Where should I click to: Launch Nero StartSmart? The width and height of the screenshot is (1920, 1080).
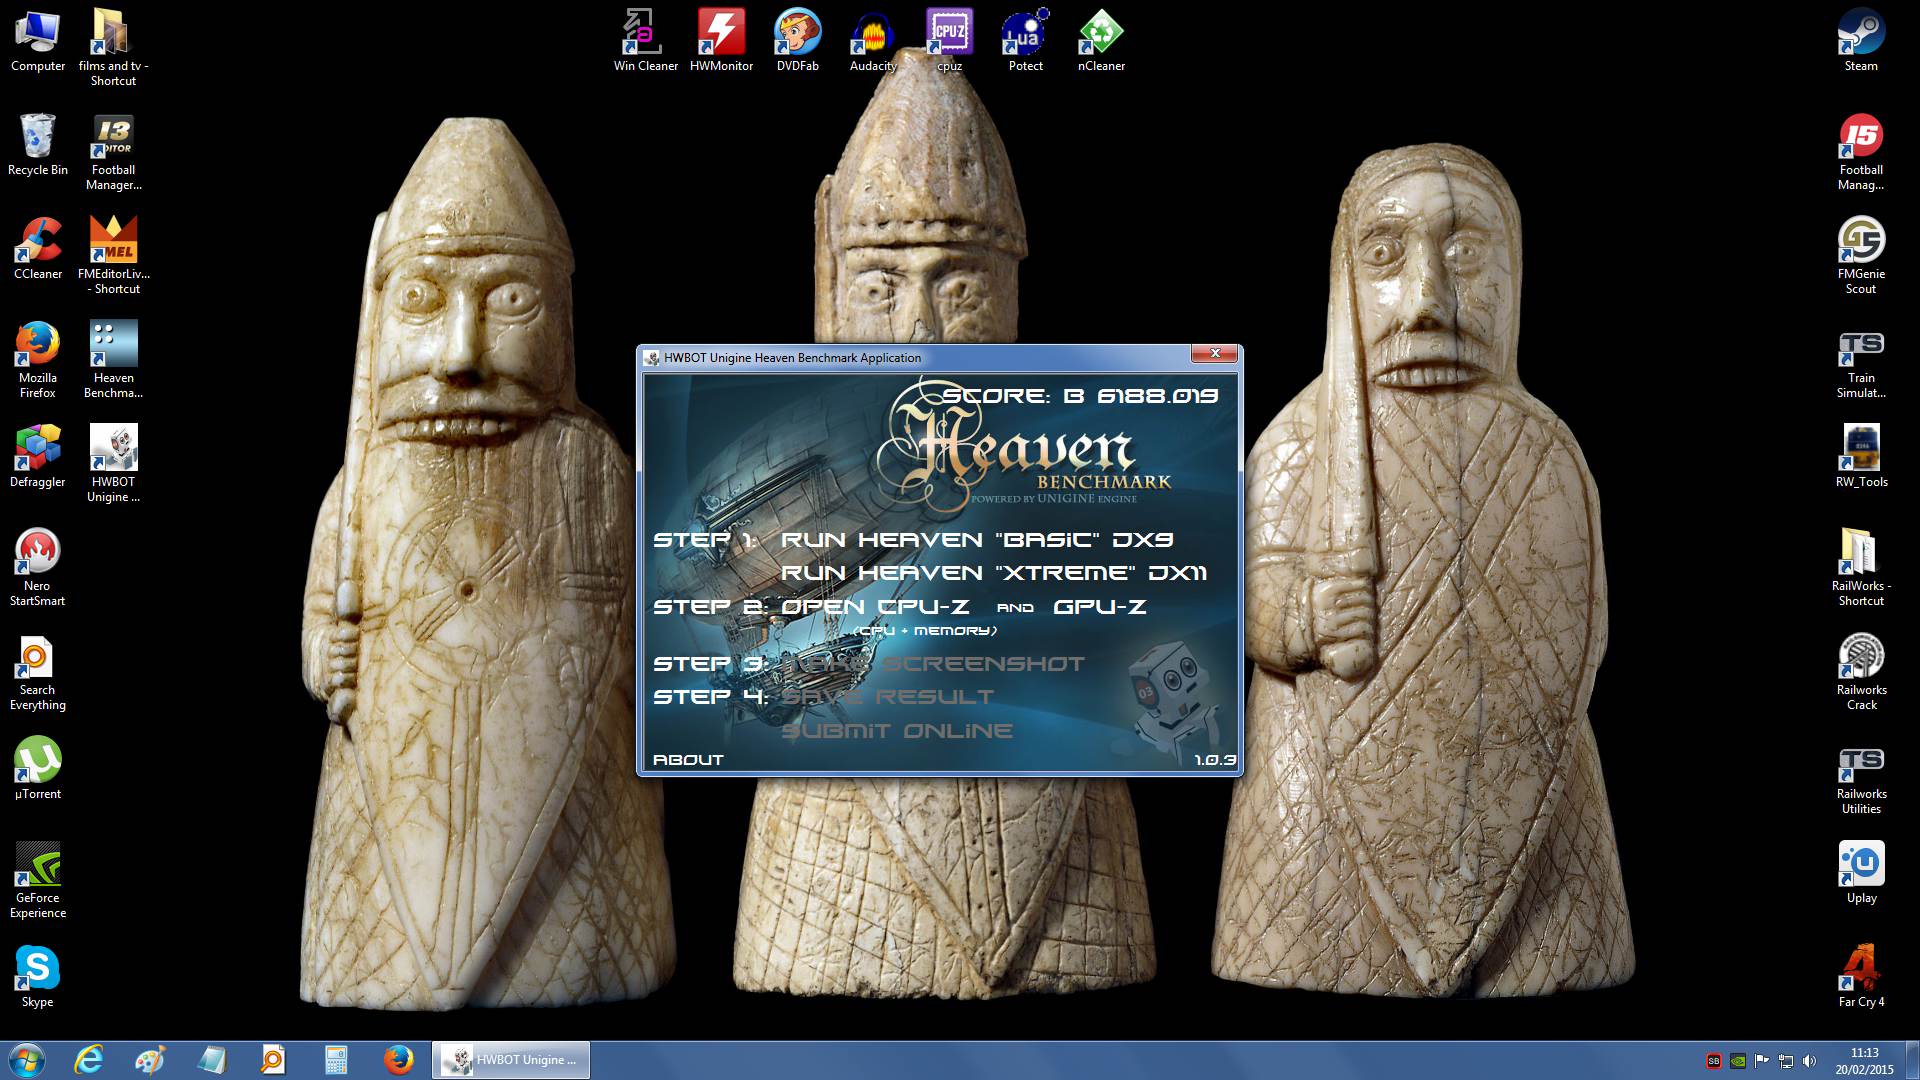tap(38, 566)
